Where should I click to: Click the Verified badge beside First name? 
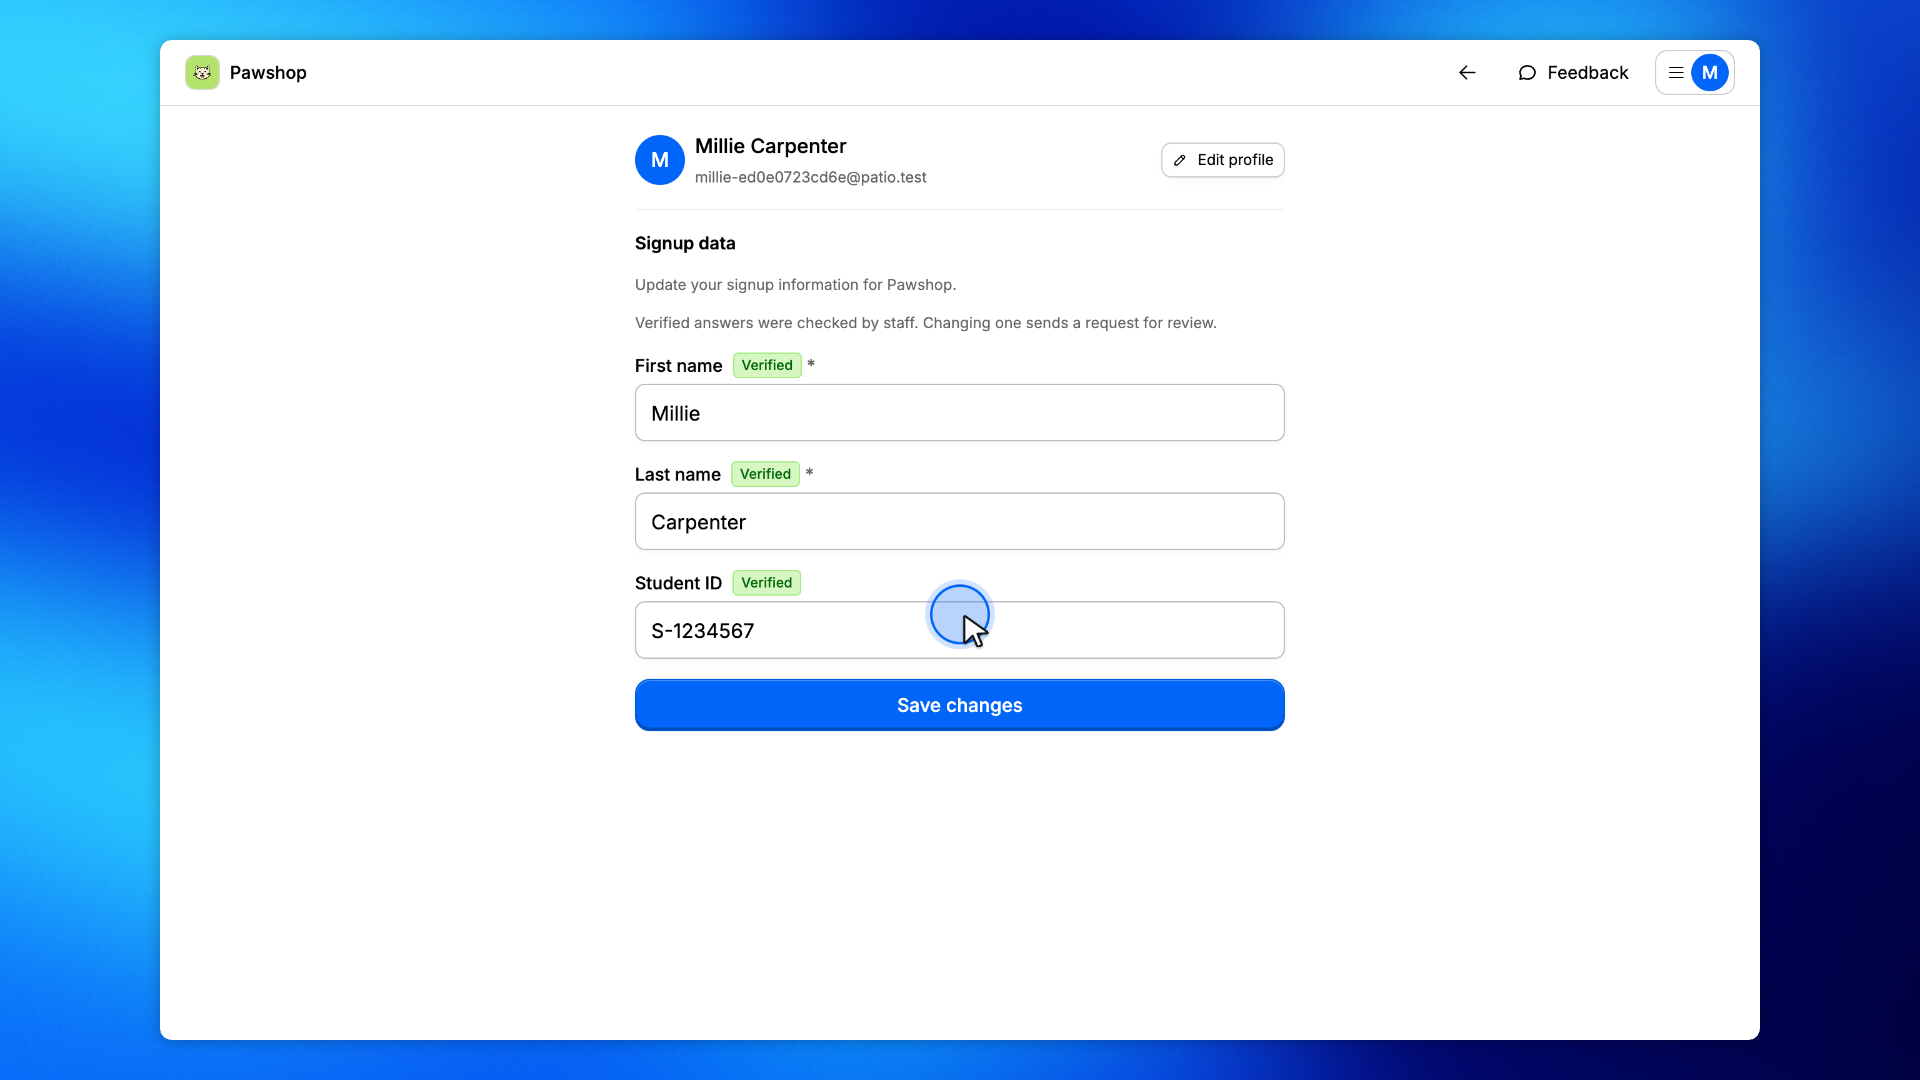point(767,366)
